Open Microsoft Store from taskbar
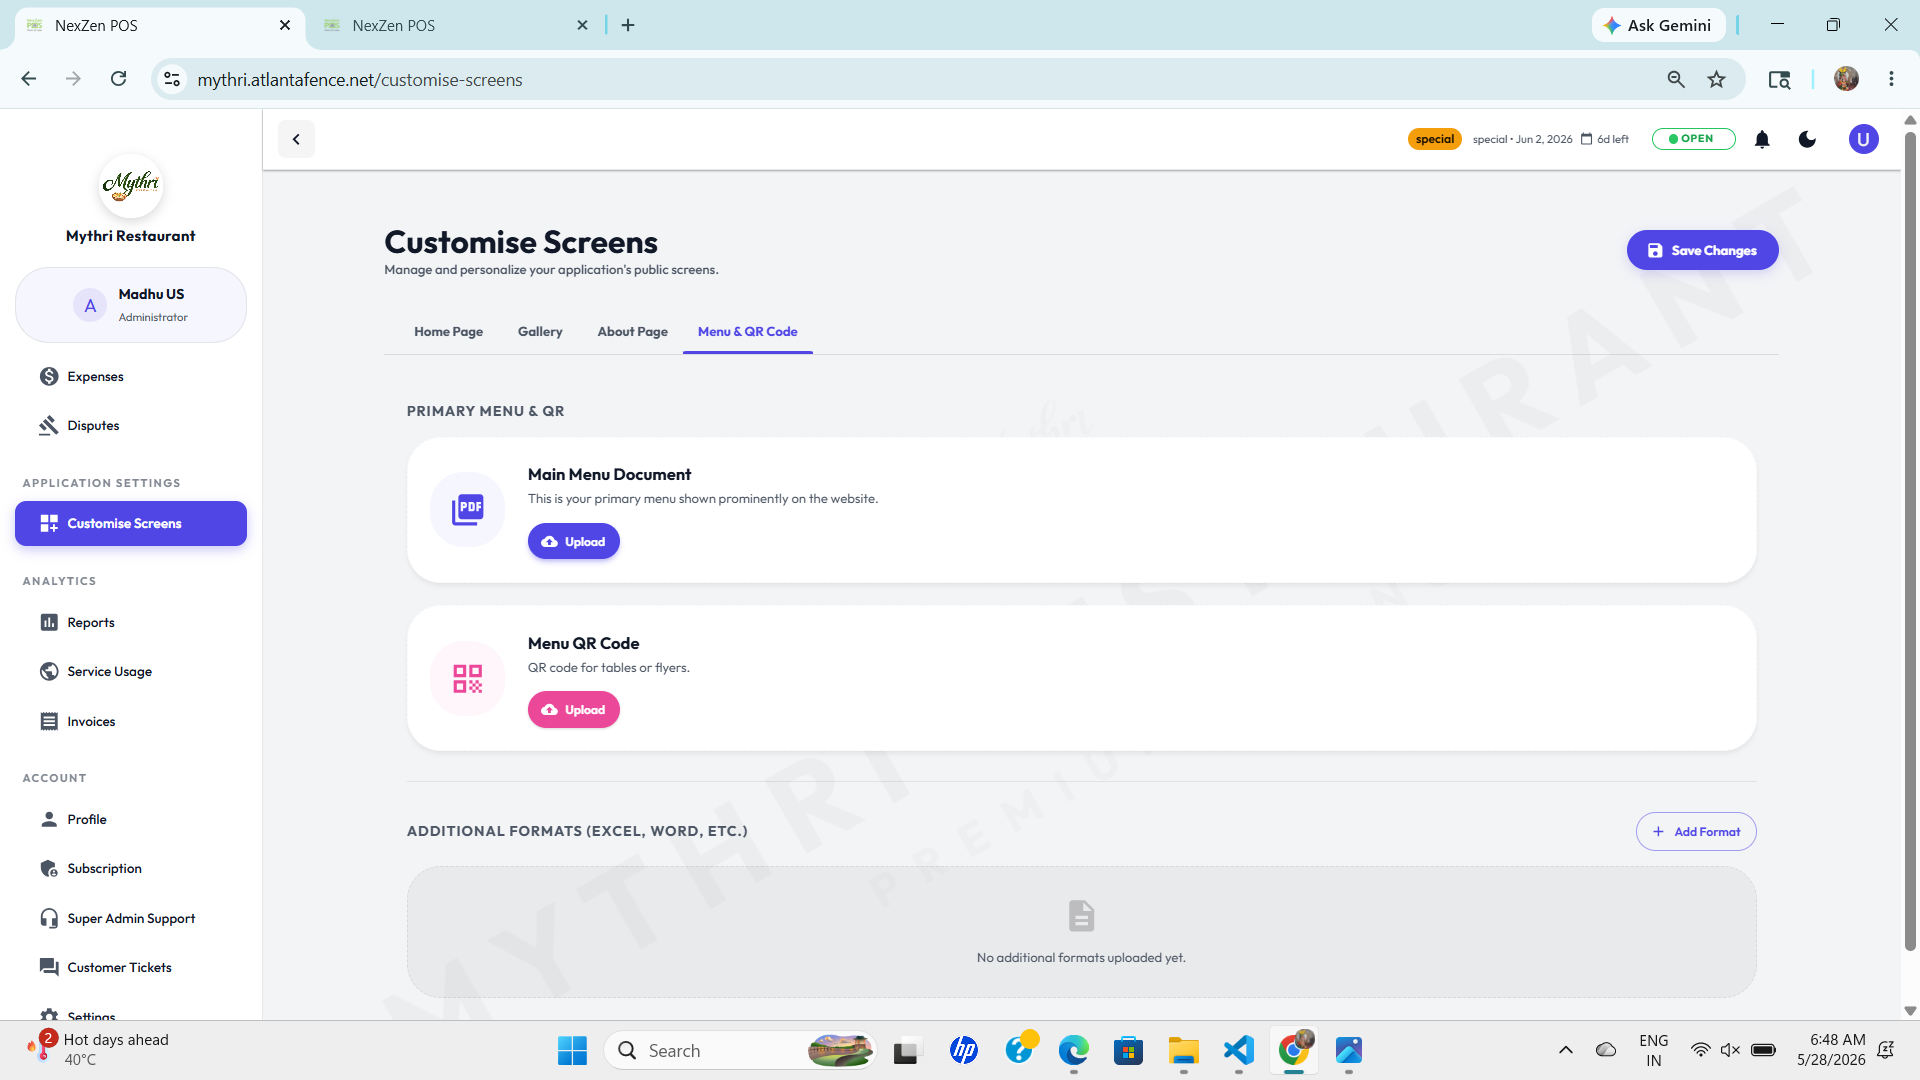Screen dimensions: 1920x1080 (1128, 1050)
